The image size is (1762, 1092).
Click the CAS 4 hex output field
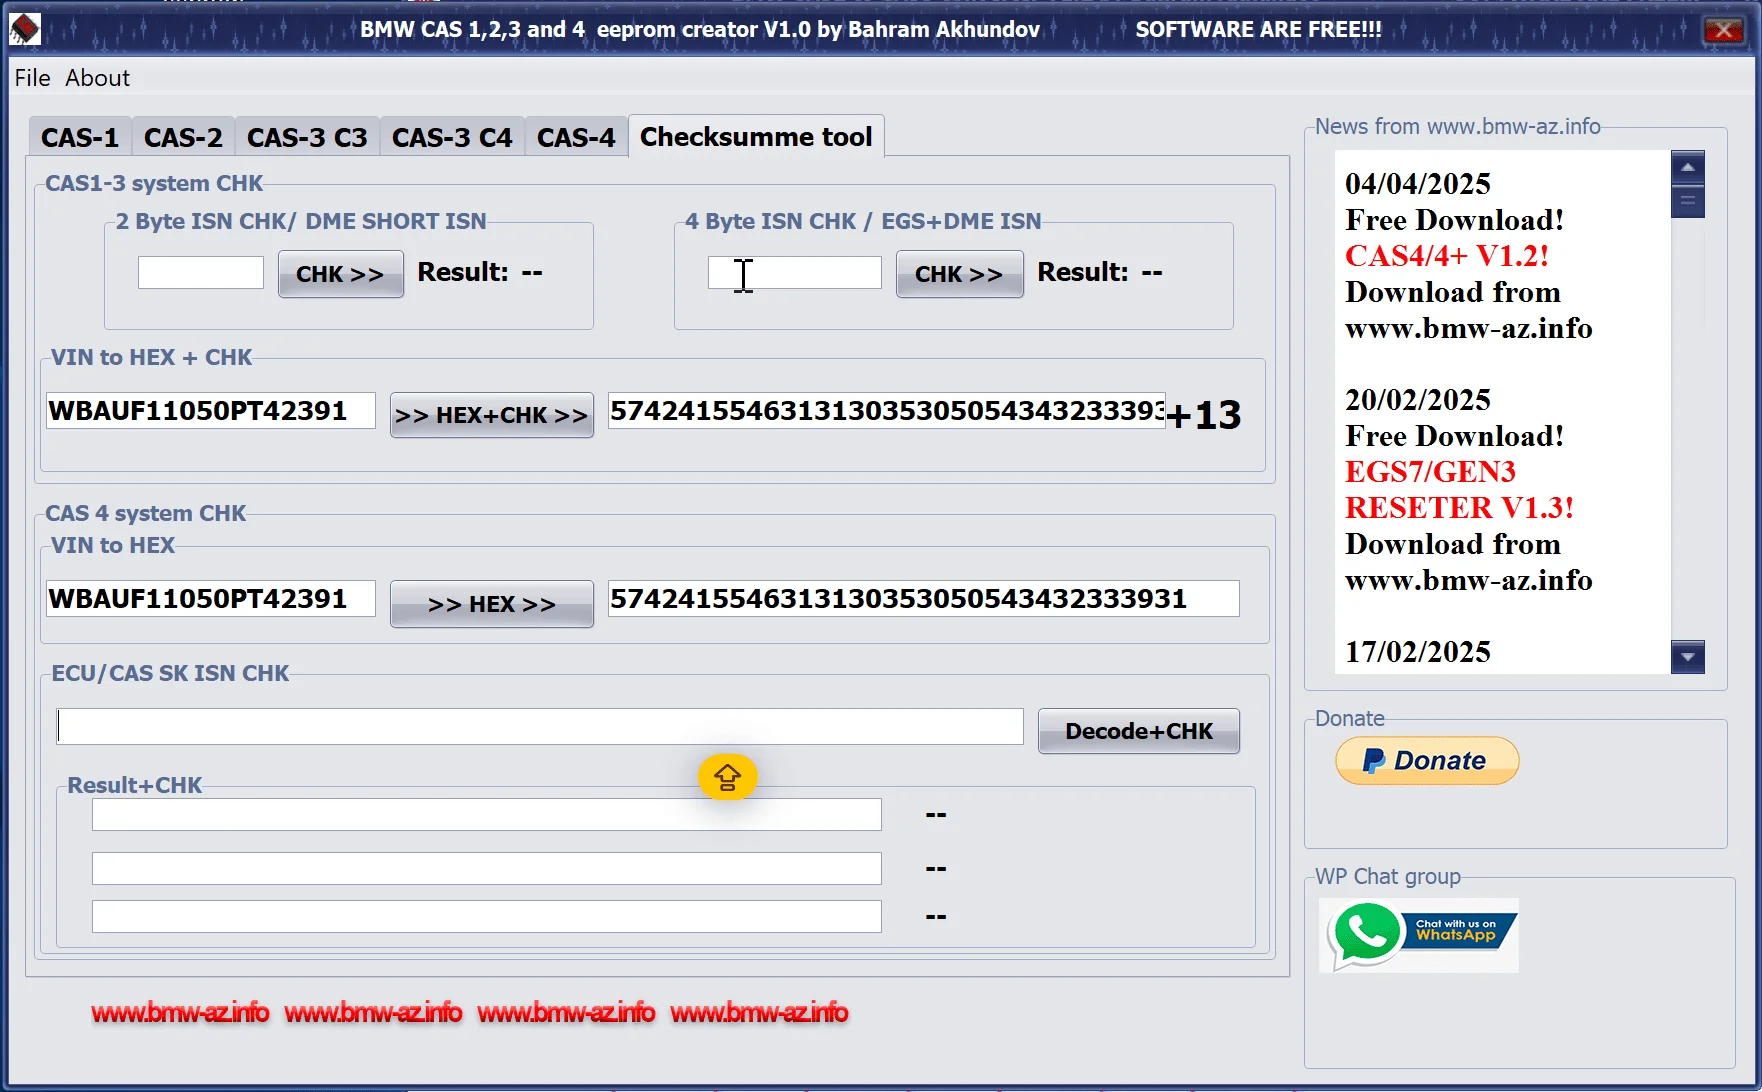pos(924,599)
